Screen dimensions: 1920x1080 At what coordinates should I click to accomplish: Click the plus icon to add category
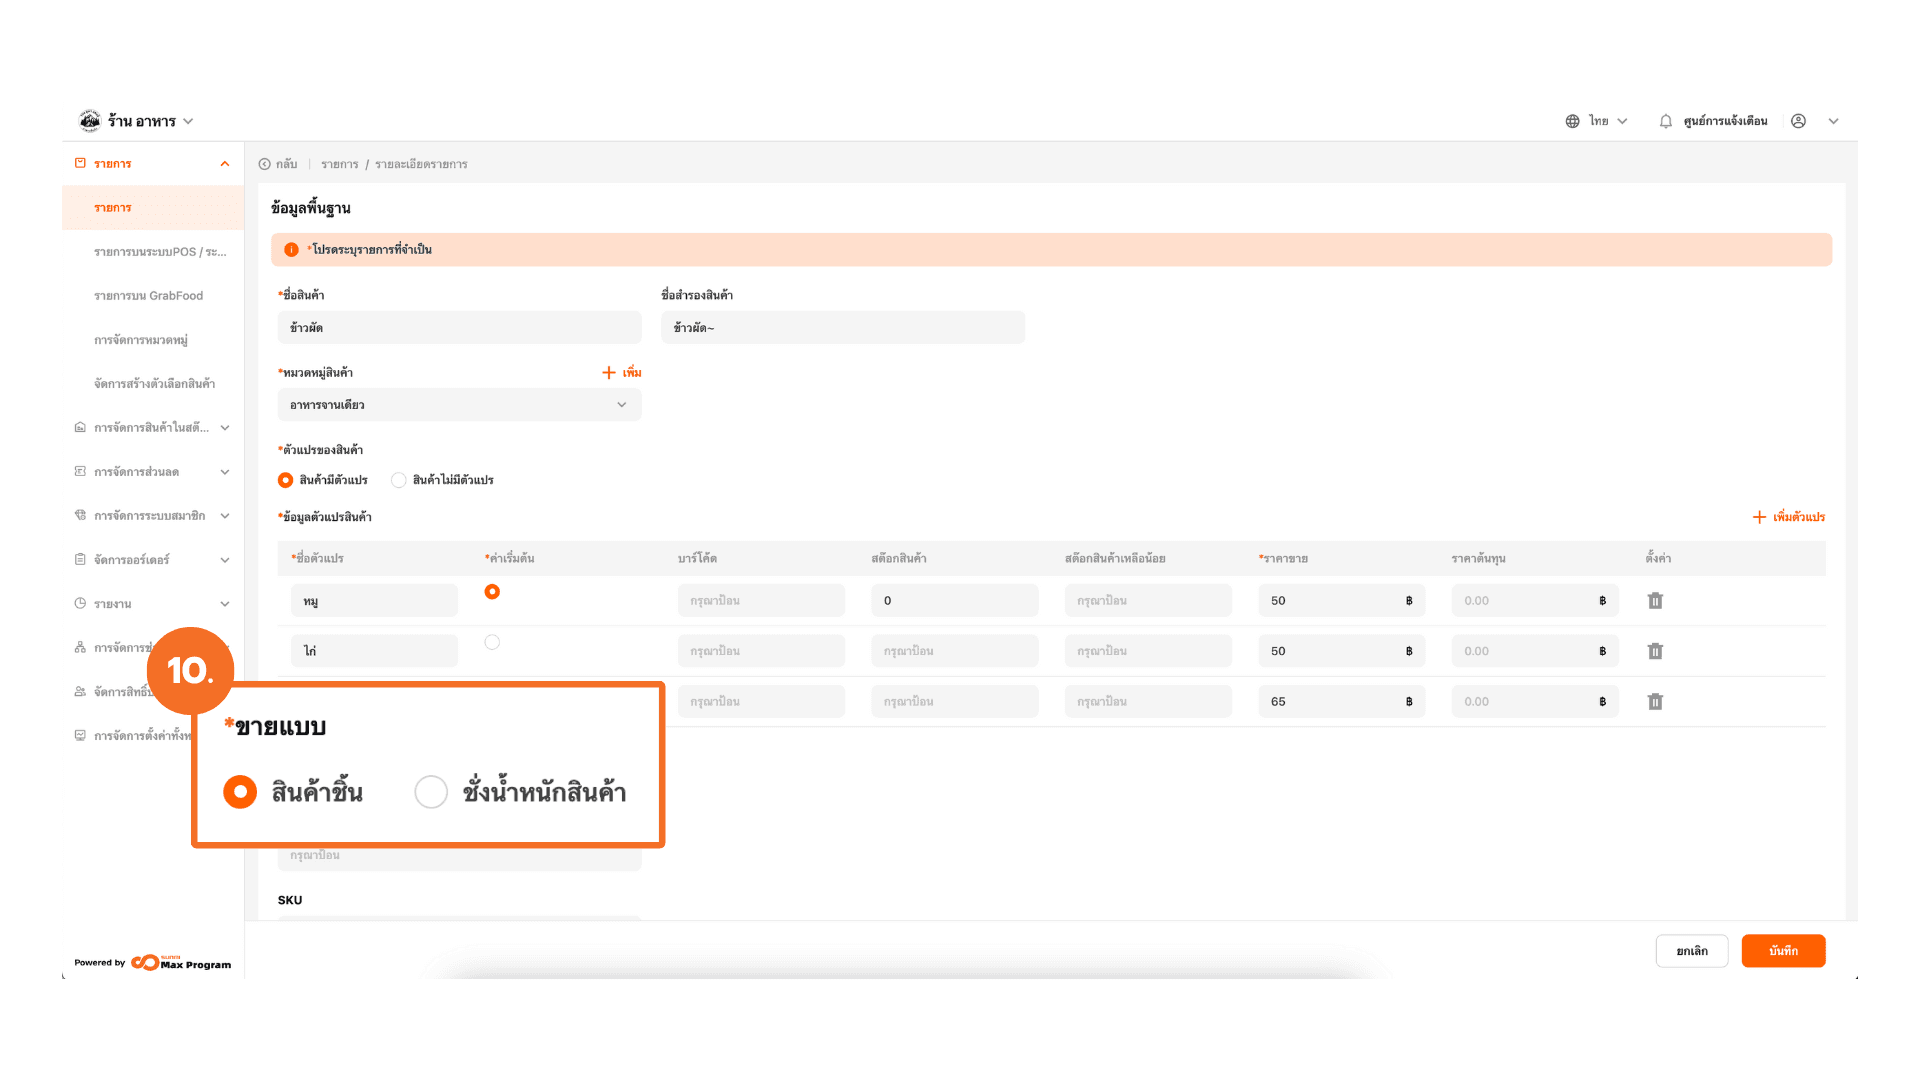tap(609, 372)
